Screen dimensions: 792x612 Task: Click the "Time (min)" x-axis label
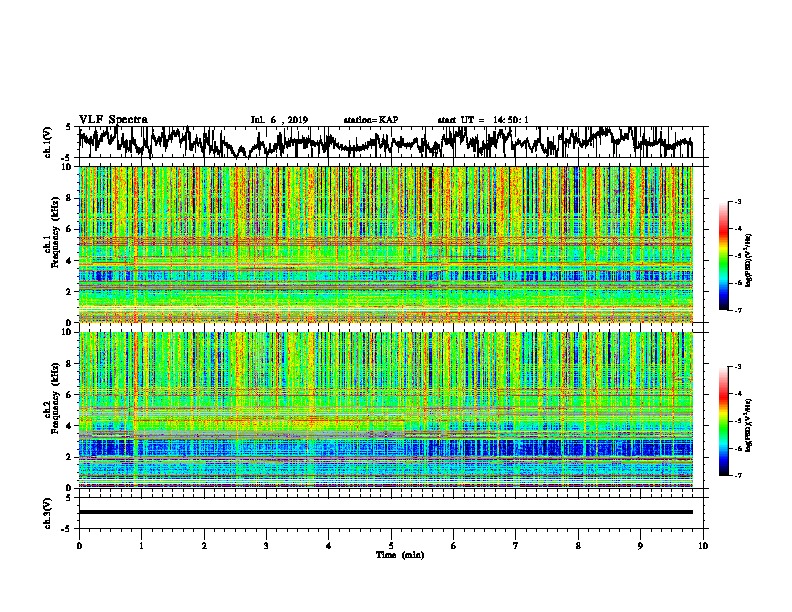400,555
